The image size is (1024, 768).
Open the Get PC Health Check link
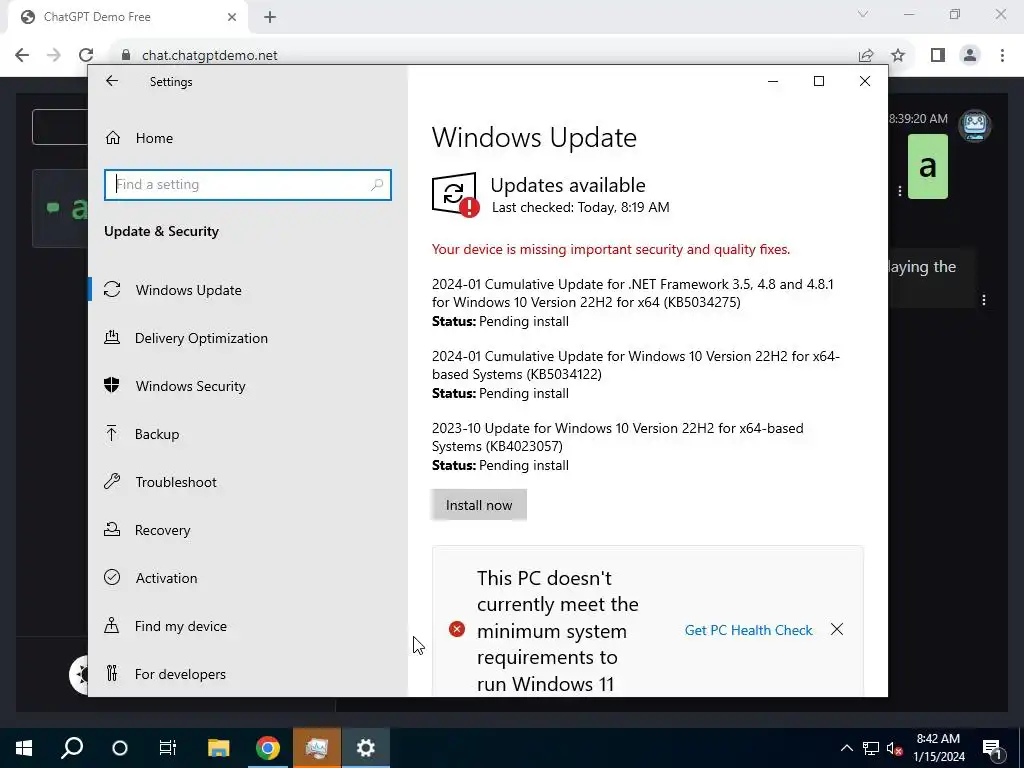click(x=748, y=630)
